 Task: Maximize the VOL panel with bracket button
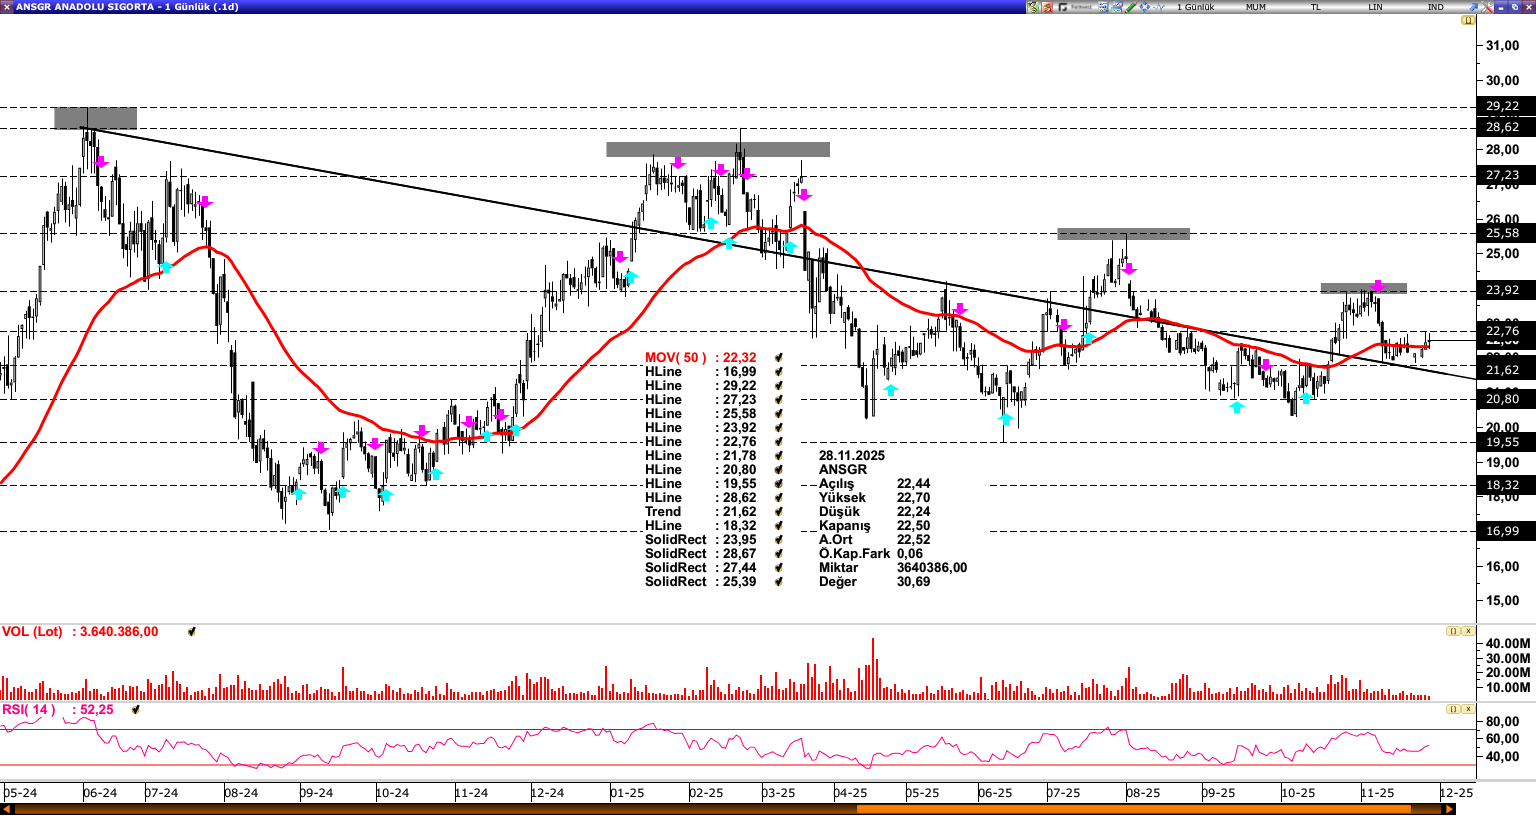tap(1452, 631)
